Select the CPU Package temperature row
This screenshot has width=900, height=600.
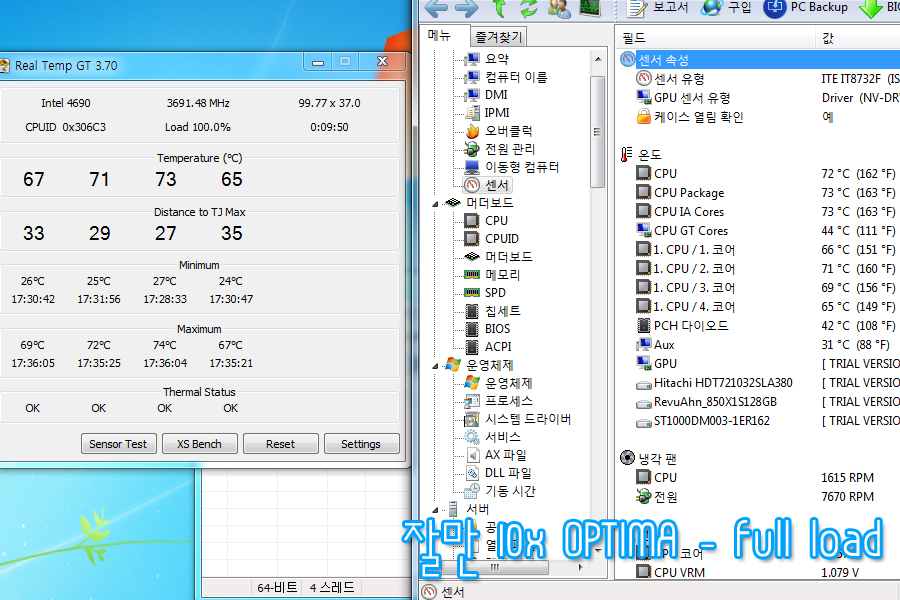click(759, 192)
